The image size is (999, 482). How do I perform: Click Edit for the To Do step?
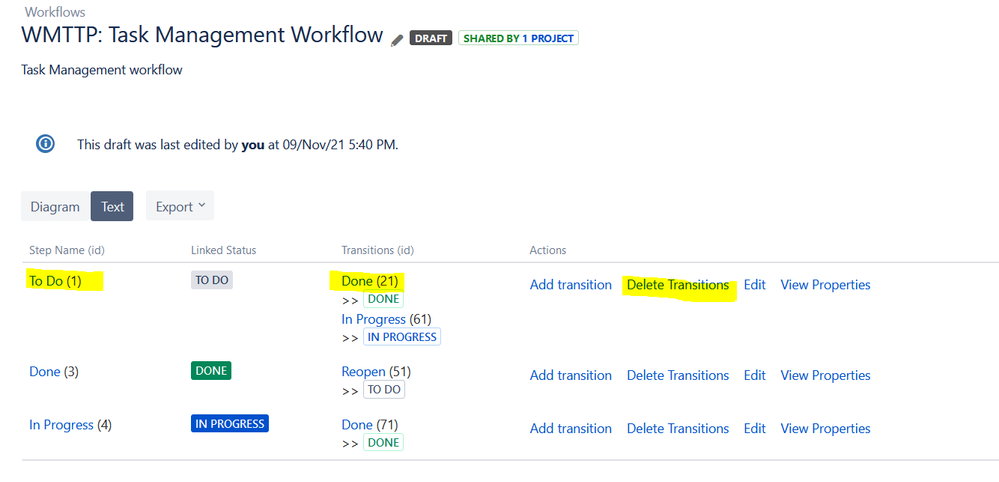point(754,285)
